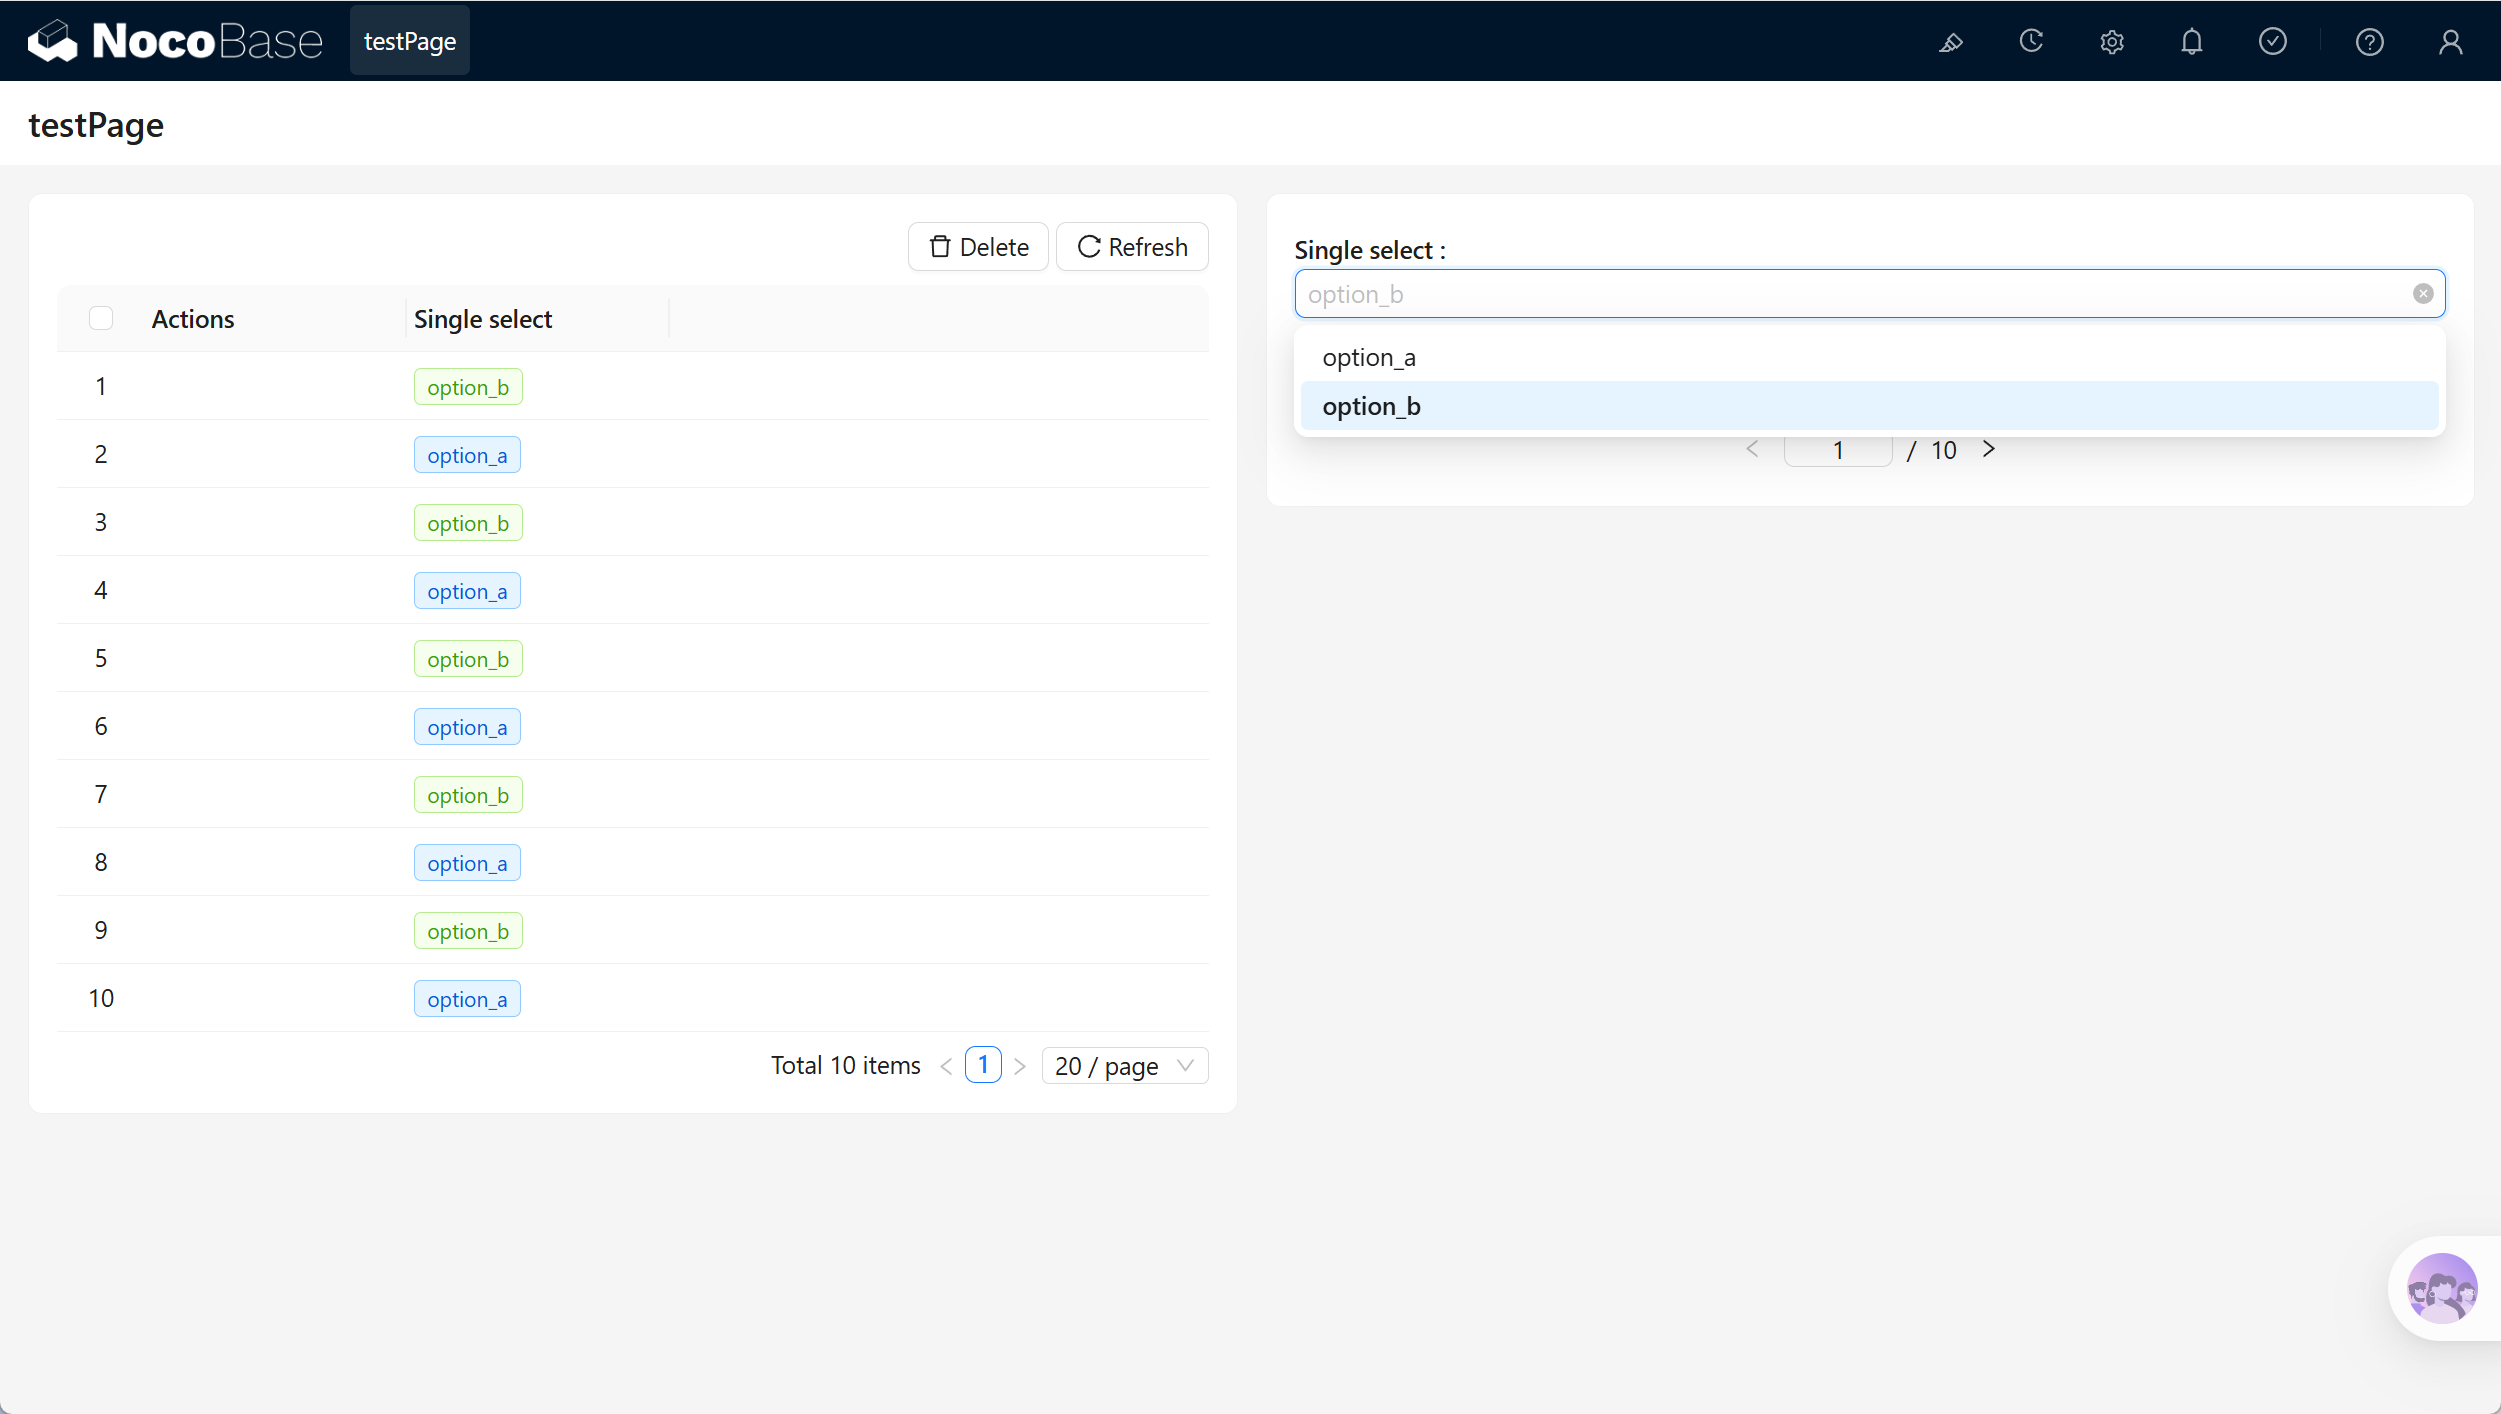This screenshot has height=1414, width=2501.
Task: Click the Refresh button
Action: click(x=1132, y=247)
